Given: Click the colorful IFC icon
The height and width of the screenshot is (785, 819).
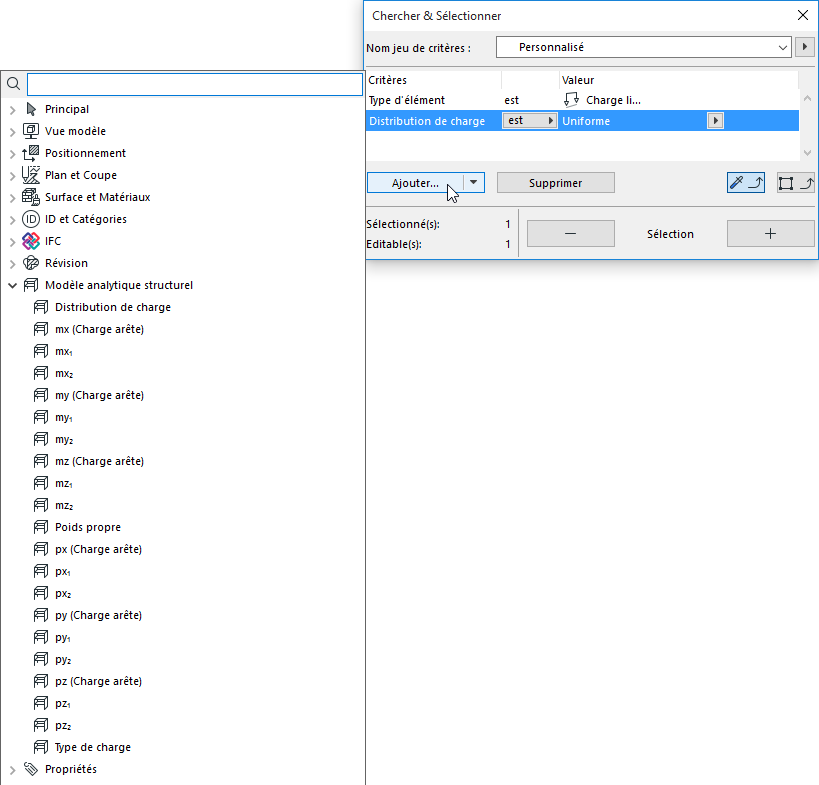Looking at the screenshot, I should (31, 241).
